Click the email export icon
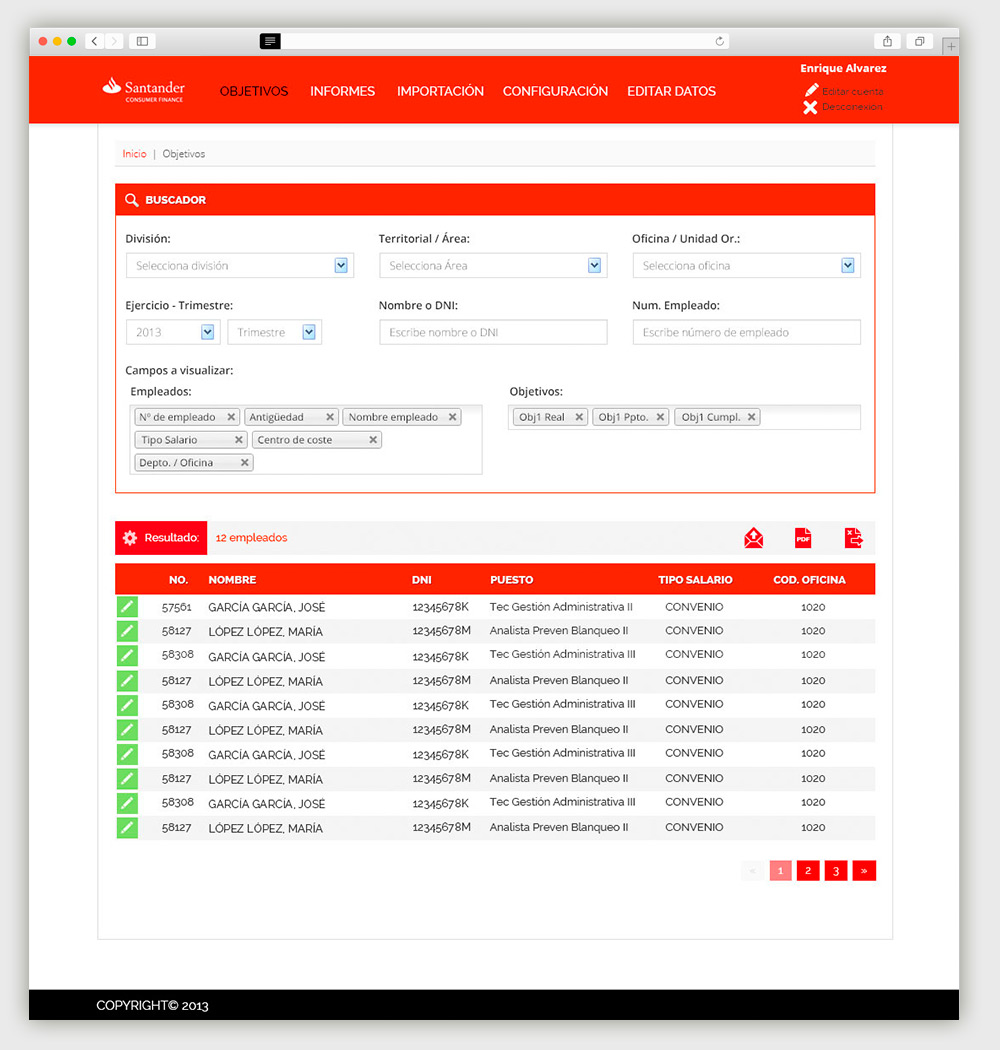Viewport: 1000px width, 1050px height. (753, 538)
